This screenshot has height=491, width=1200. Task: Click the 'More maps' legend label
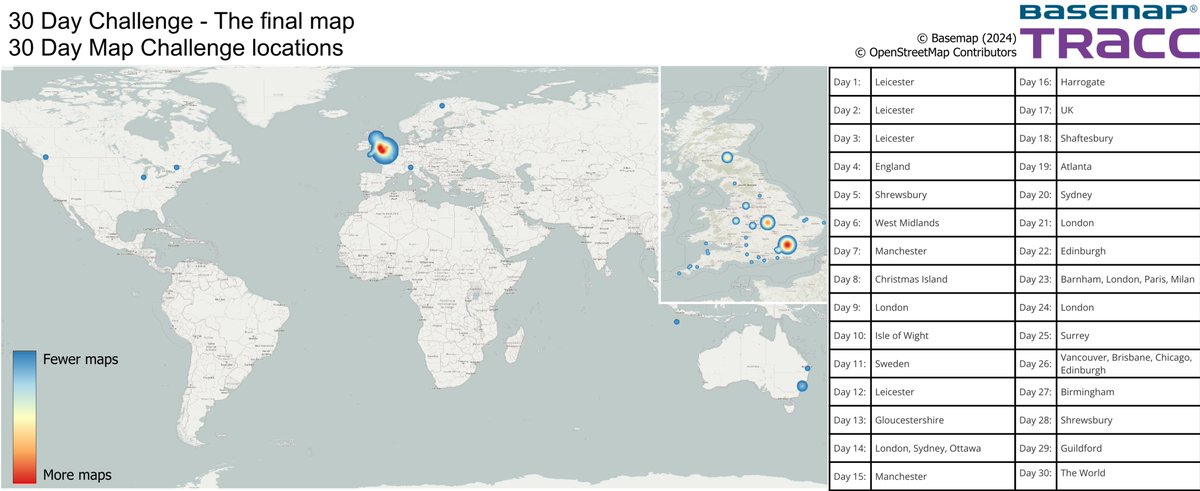click(77, 474)
